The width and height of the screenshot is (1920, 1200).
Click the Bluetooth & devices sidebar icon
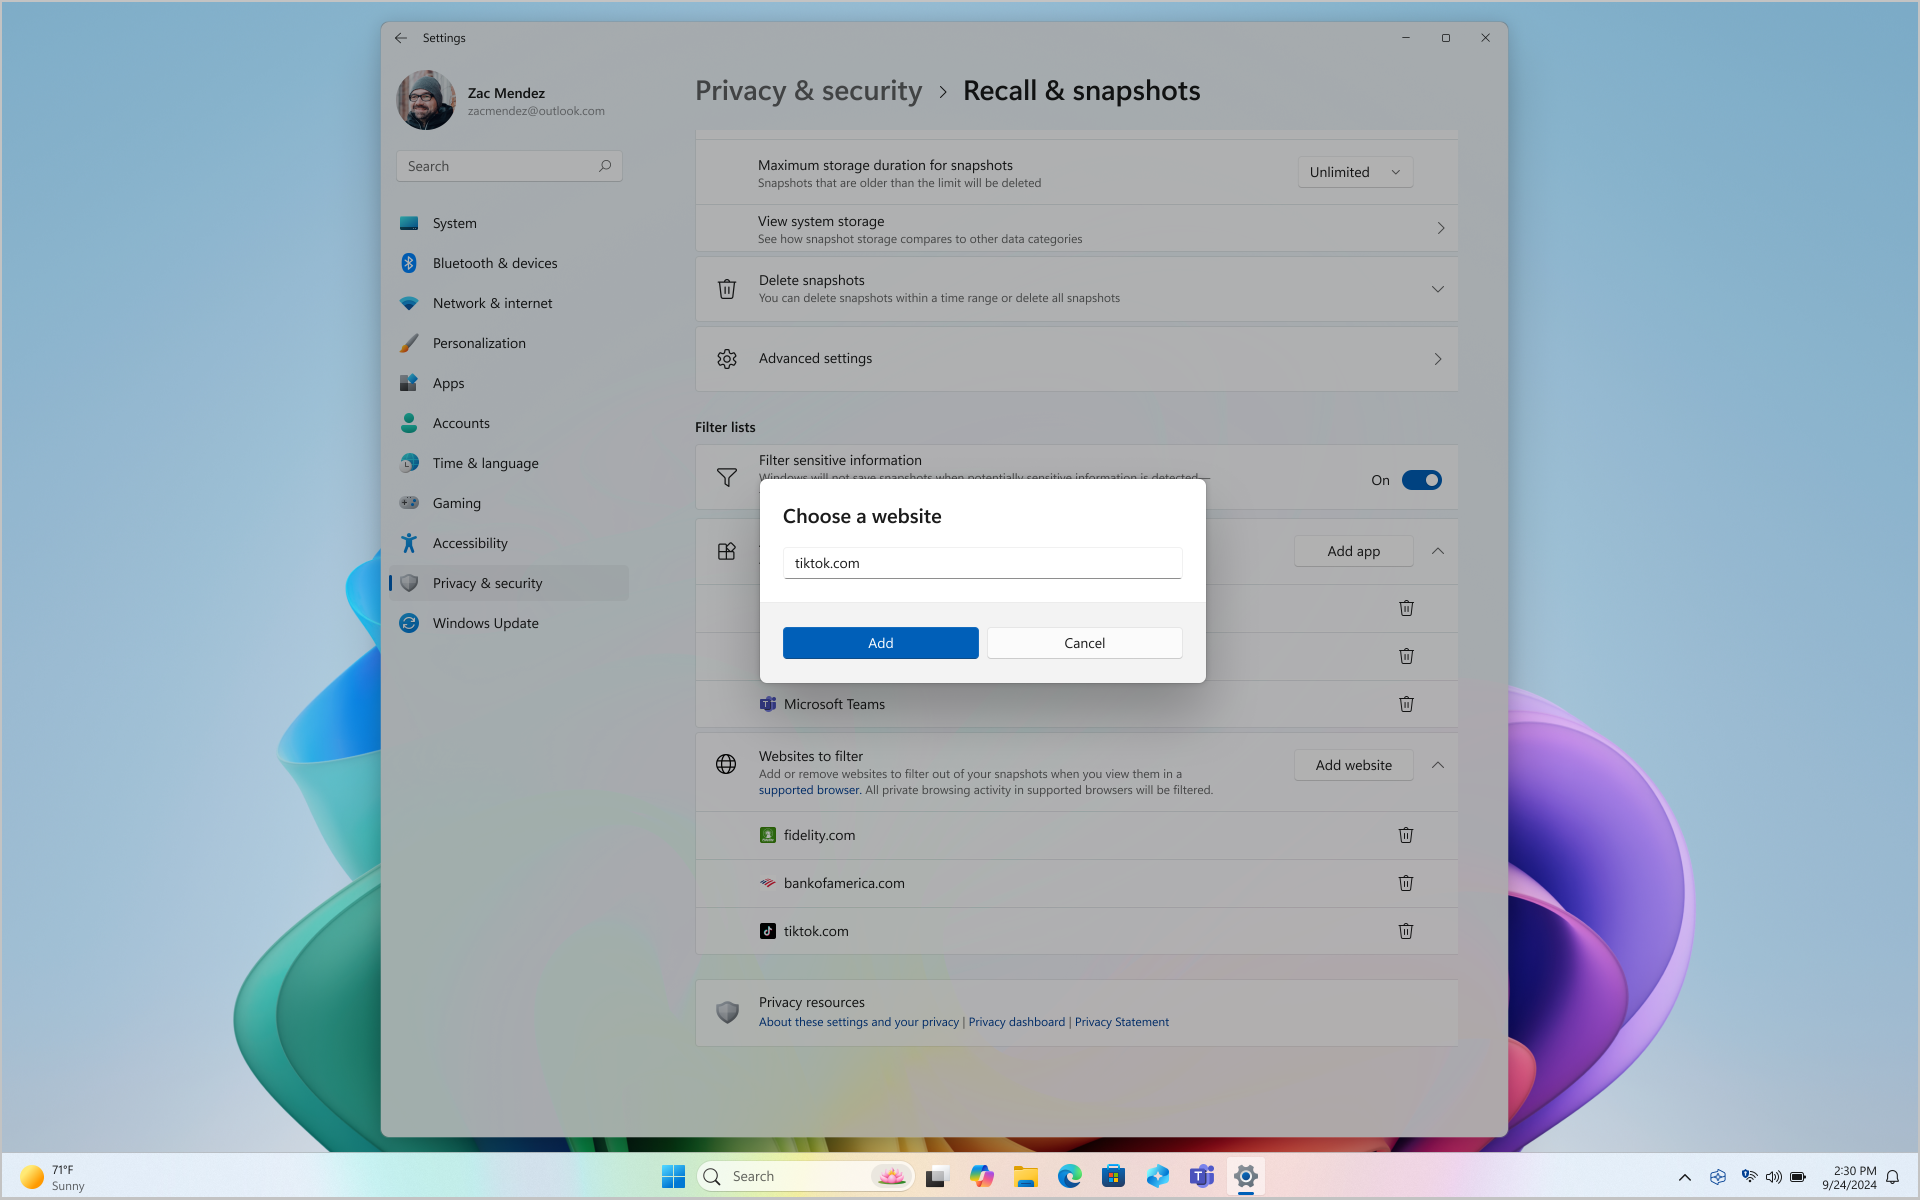tap(409, 261)
